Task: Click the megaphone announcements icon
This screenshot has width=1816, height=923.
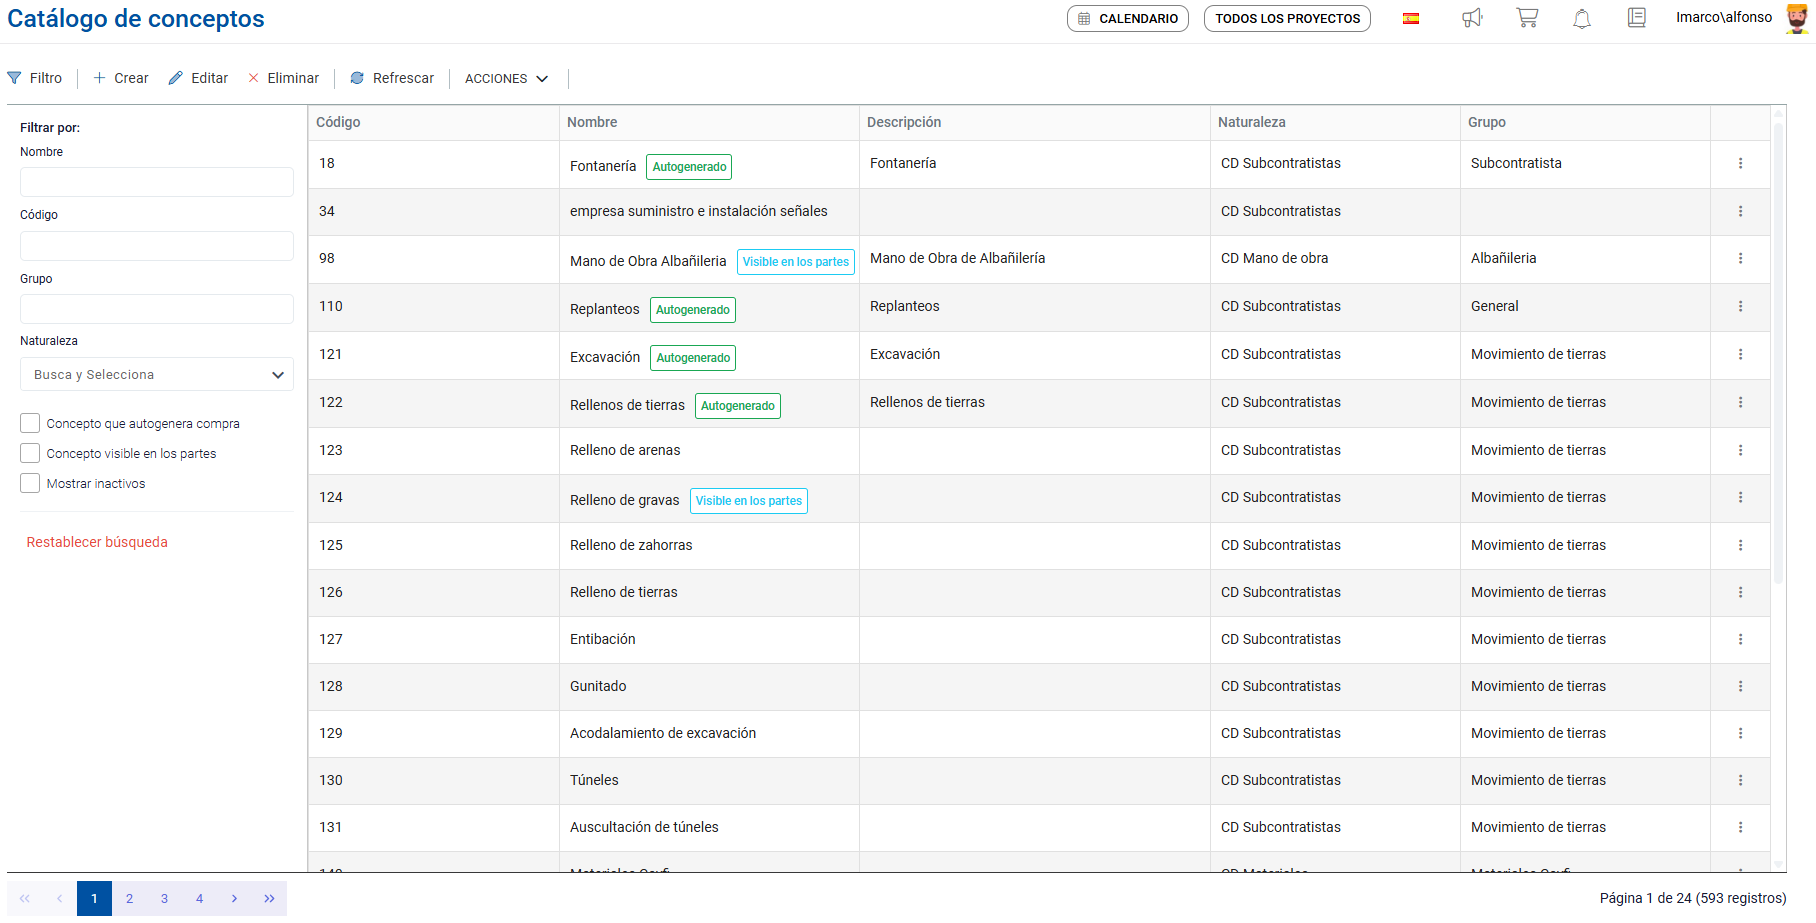Action: [x=1472, y=18]
